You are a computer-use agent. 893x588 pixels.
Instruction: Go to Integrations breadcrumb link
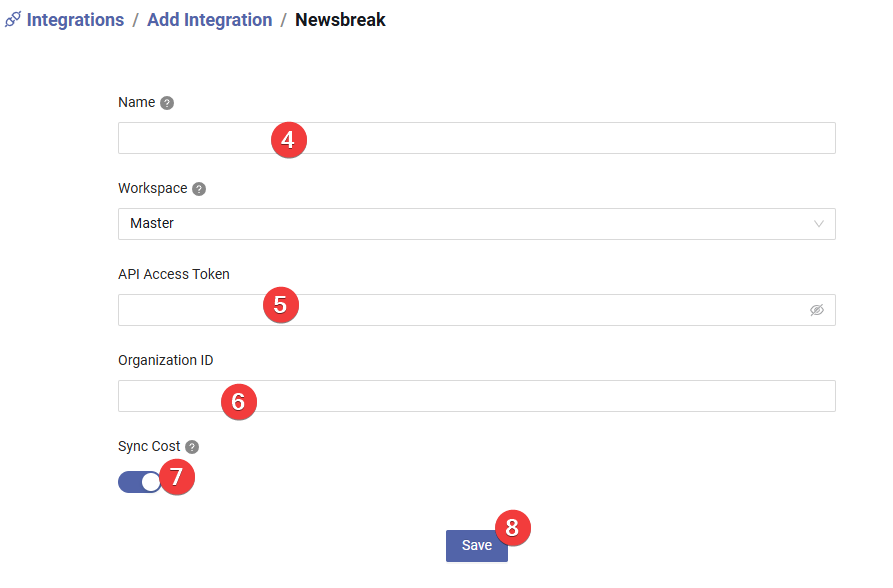75,20
